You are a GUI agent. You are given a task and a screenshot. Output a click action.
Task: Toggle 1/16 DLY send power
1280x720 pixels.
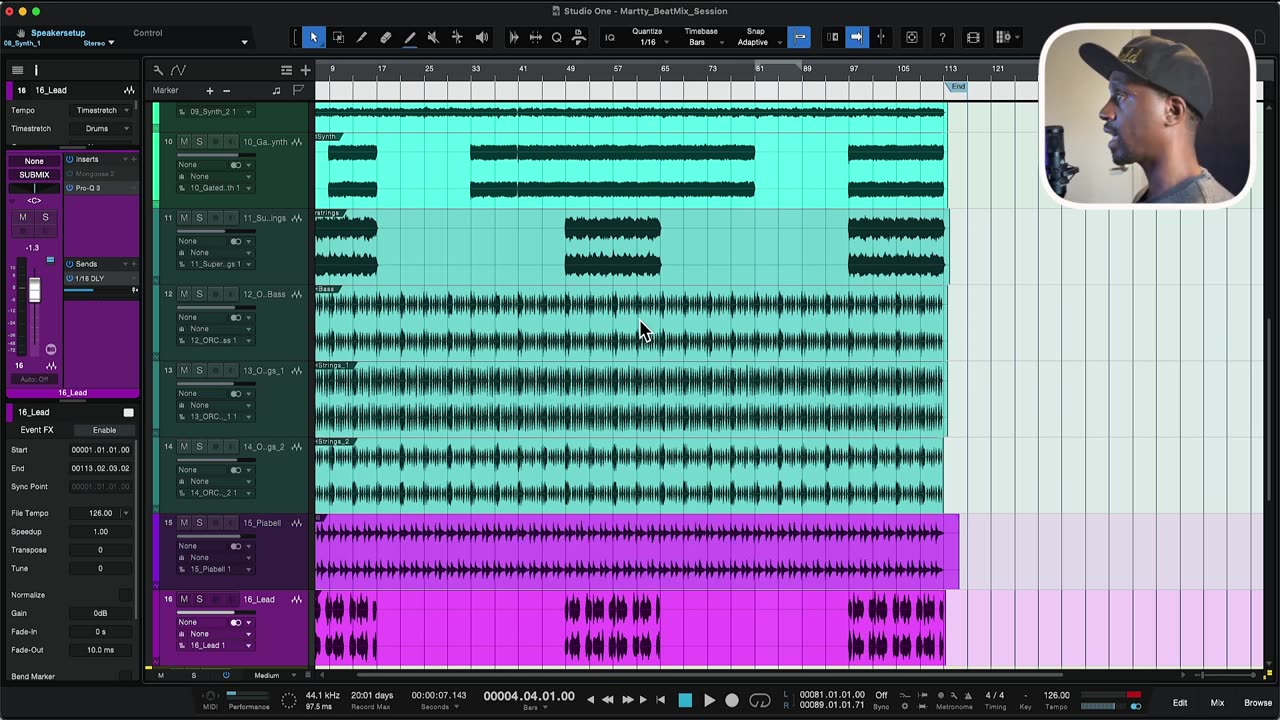pos(70,278)
